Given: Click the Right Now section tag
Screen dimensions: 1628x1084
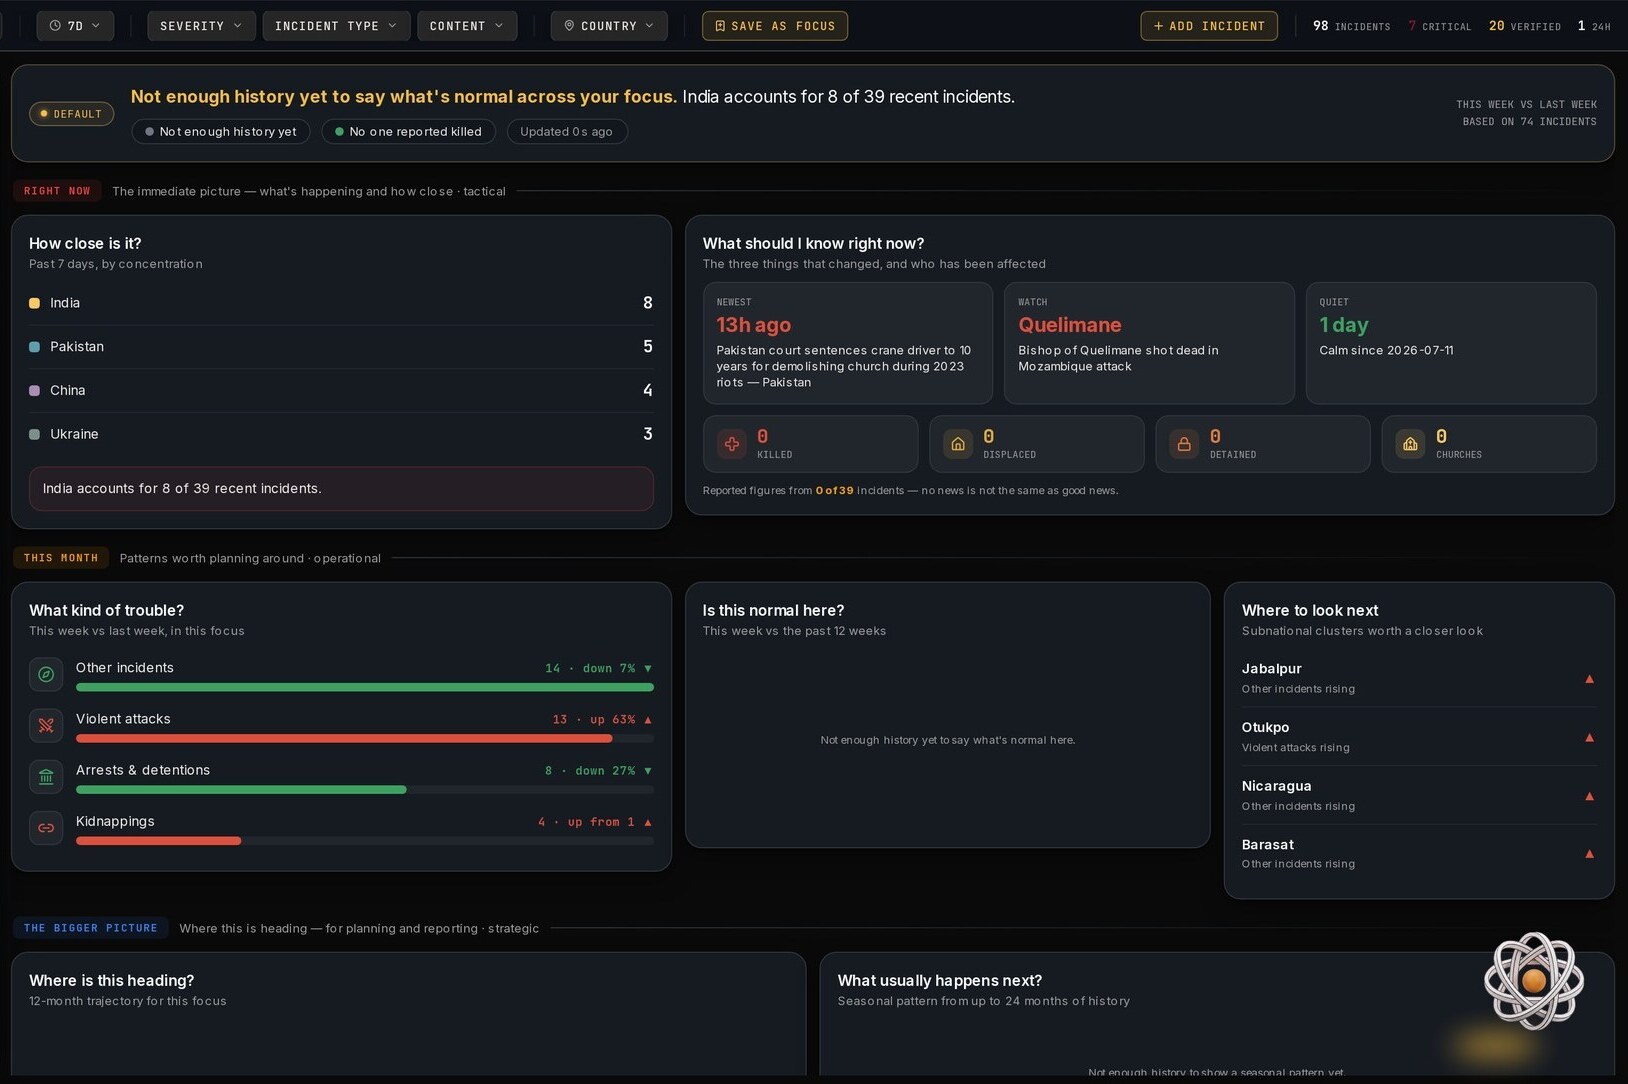Looking at the screenshot, I should coord(57,191).
